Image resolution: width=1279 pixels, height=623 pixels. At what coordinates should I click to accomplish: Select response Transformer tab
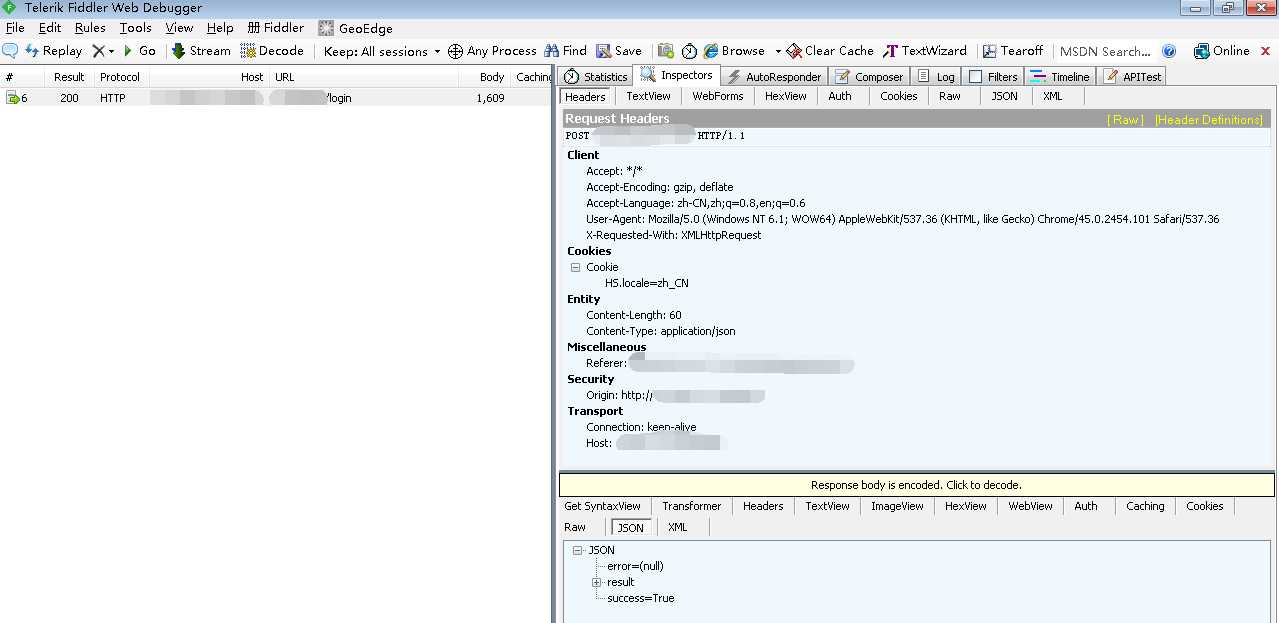pyautogui.click(x=691, y=506)
